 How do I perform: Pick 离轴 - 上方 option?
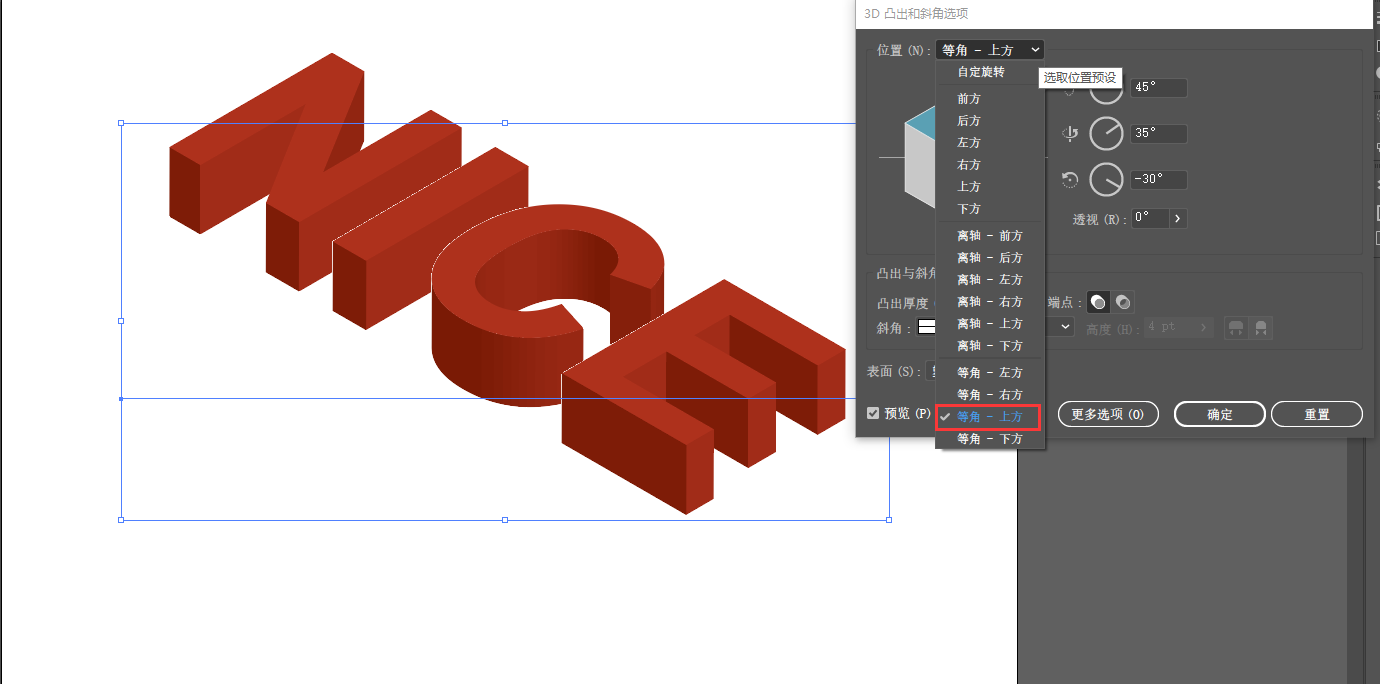990,324
